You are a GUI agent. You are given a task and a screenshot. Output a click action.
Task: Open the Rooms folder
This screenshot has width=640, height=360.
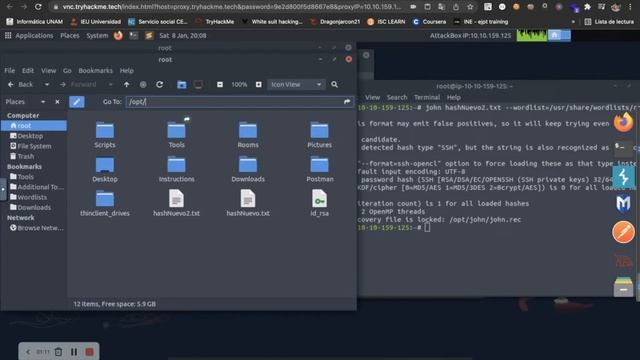click(248, 134)
